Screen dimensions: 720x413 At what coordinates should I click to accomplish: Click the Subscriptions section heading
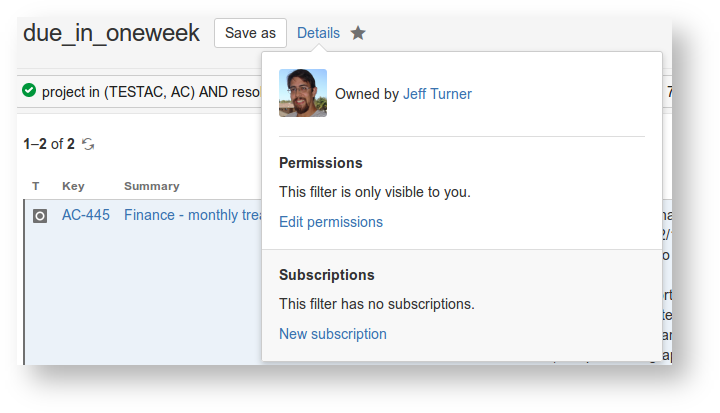point(326,275)
